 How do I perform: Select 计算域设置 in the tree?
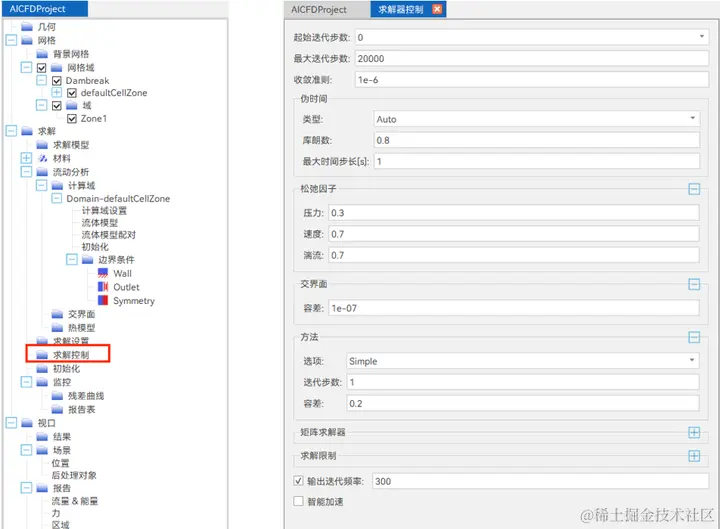[x=104, y=211]
